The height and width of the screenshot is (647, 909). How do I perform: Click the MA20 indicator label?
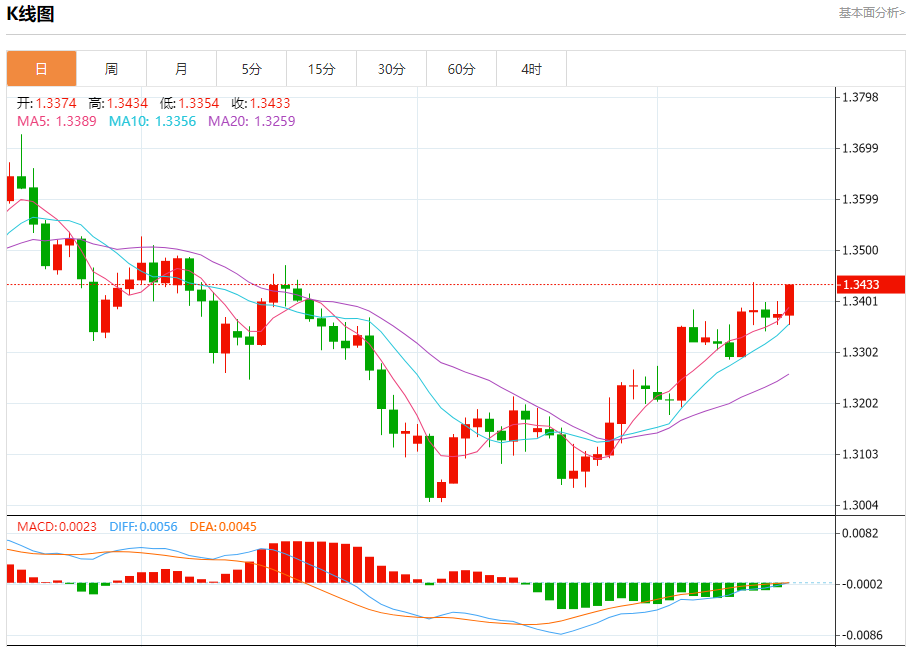251,121
